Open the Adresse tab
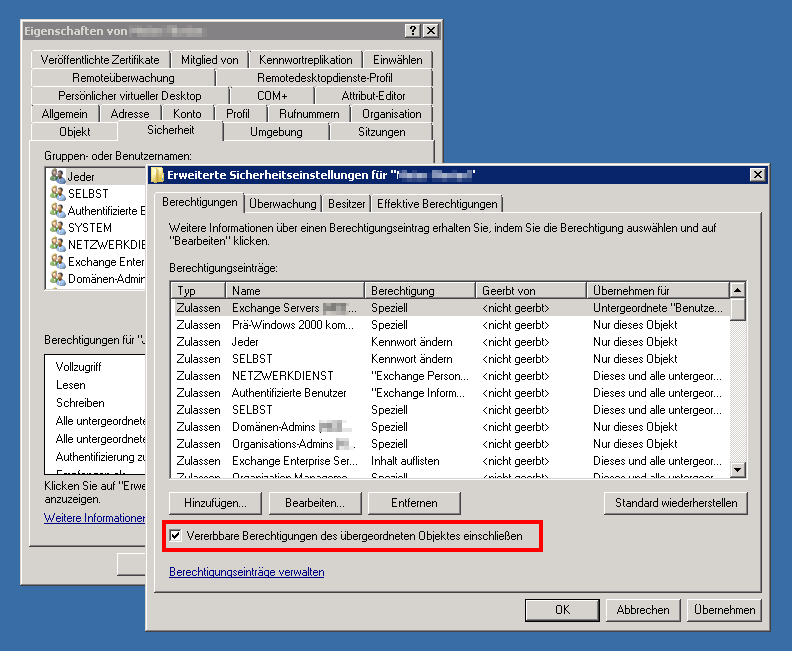The height and width of the screenshot is (651, 792). [130, 114]
